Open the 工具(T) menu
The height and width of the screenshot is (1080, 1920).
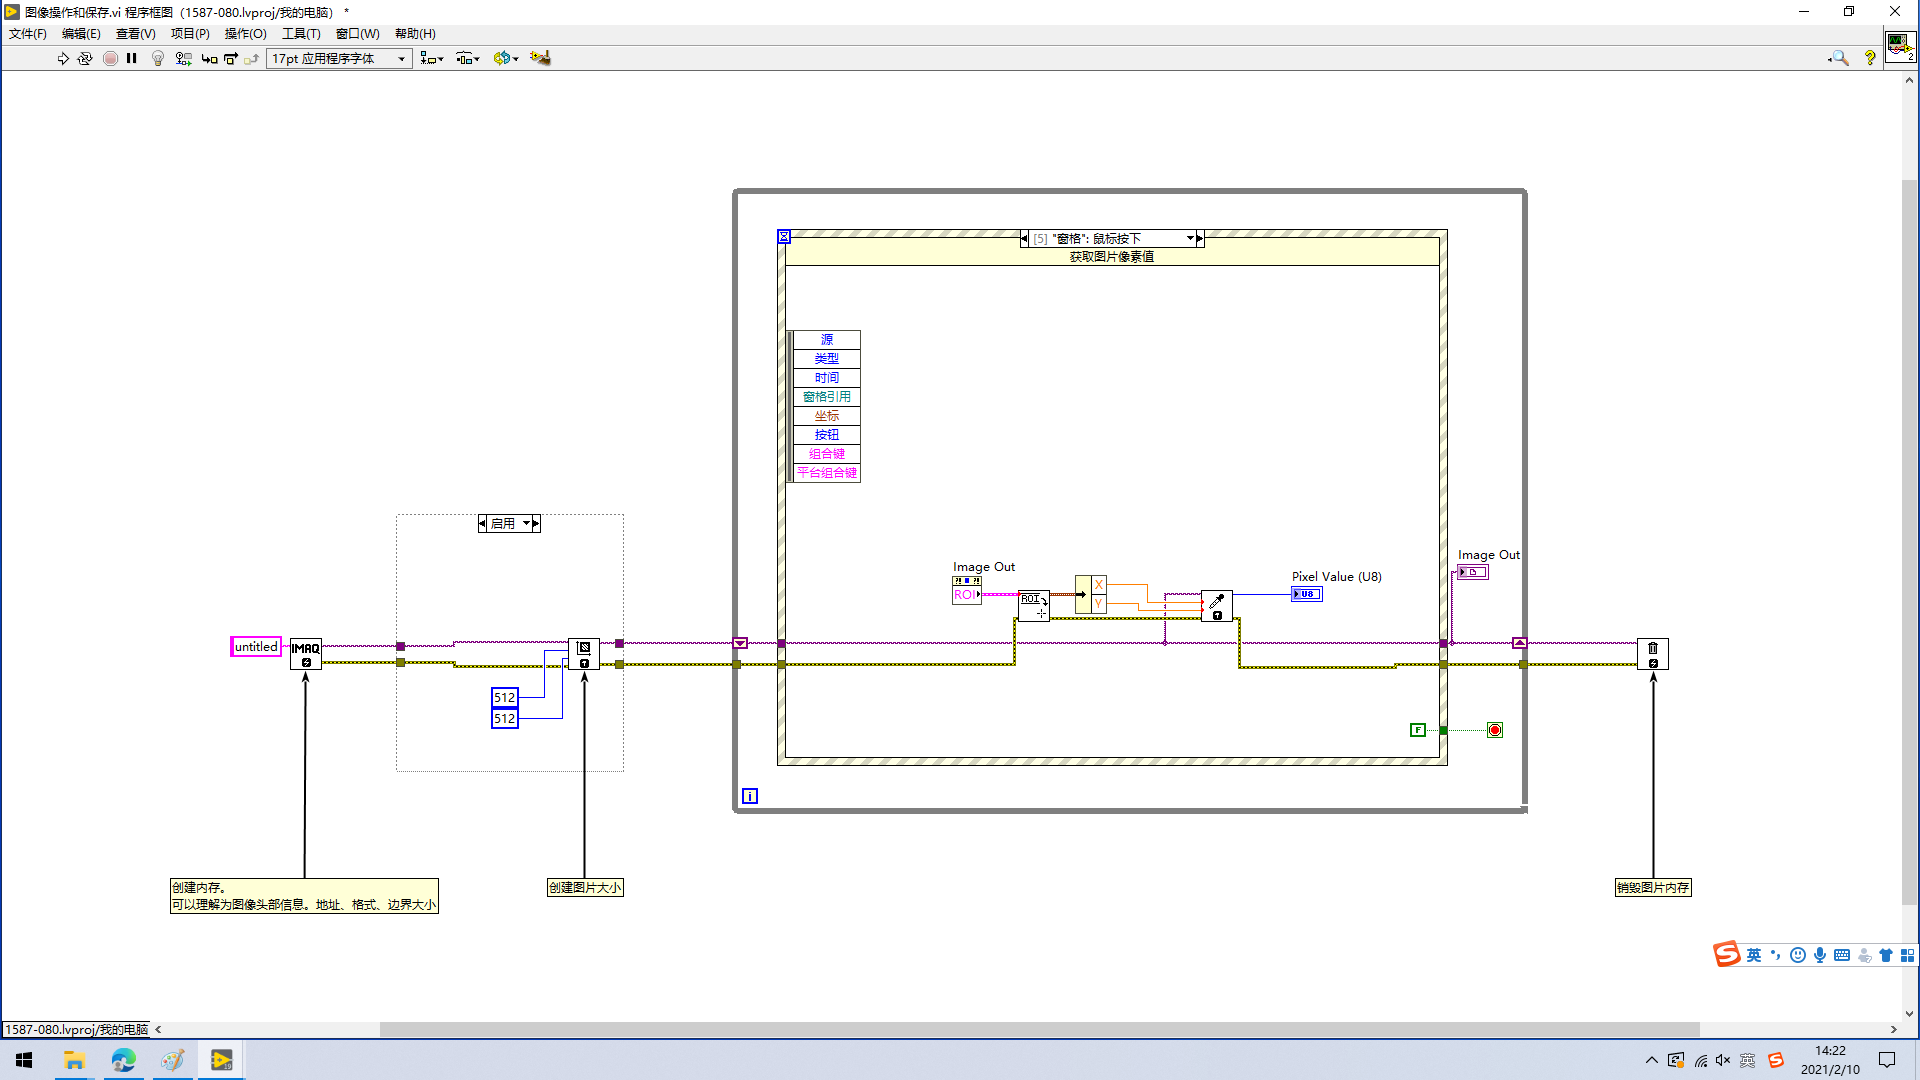click(x=300, y=33)
